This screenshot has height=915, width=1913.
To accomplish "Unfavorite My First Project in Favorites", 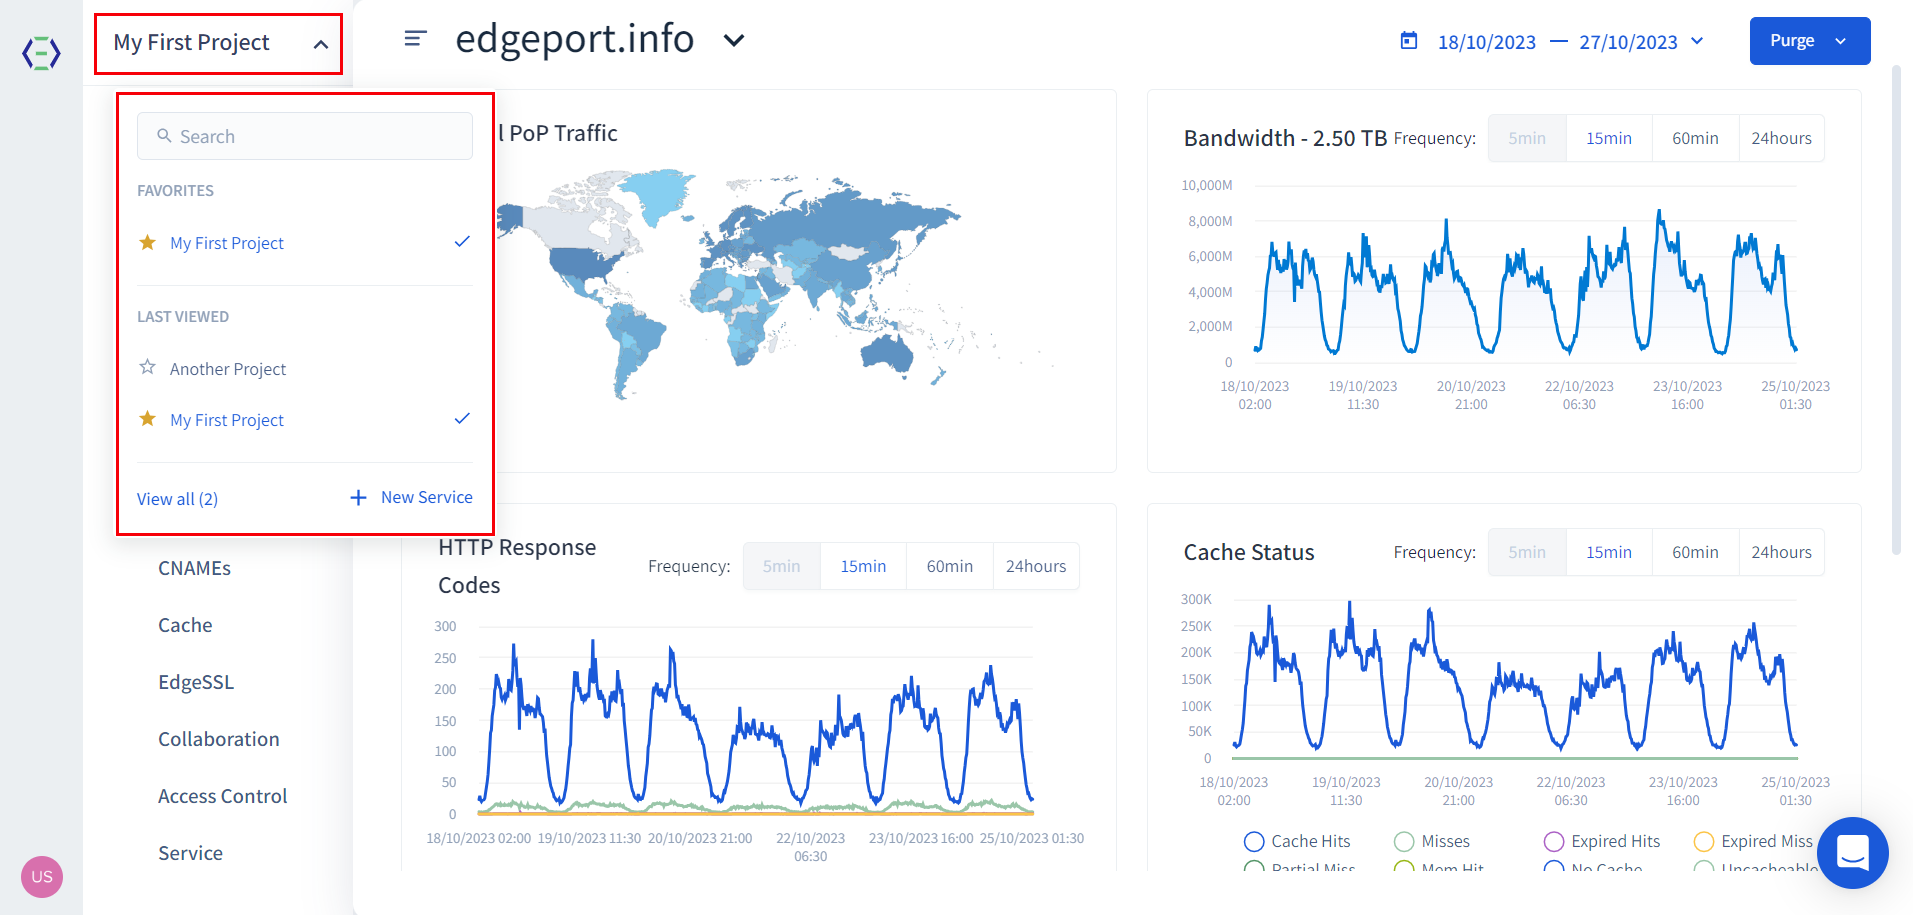I will point(148,243).
